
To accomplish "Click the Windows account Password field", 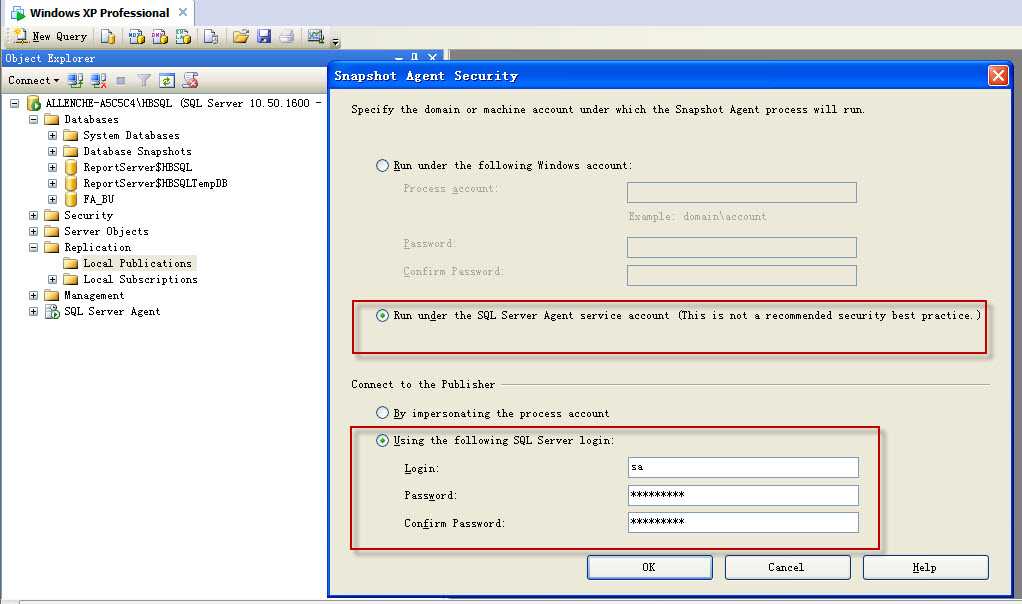I will pyautogui.click(x=742, y=247).
